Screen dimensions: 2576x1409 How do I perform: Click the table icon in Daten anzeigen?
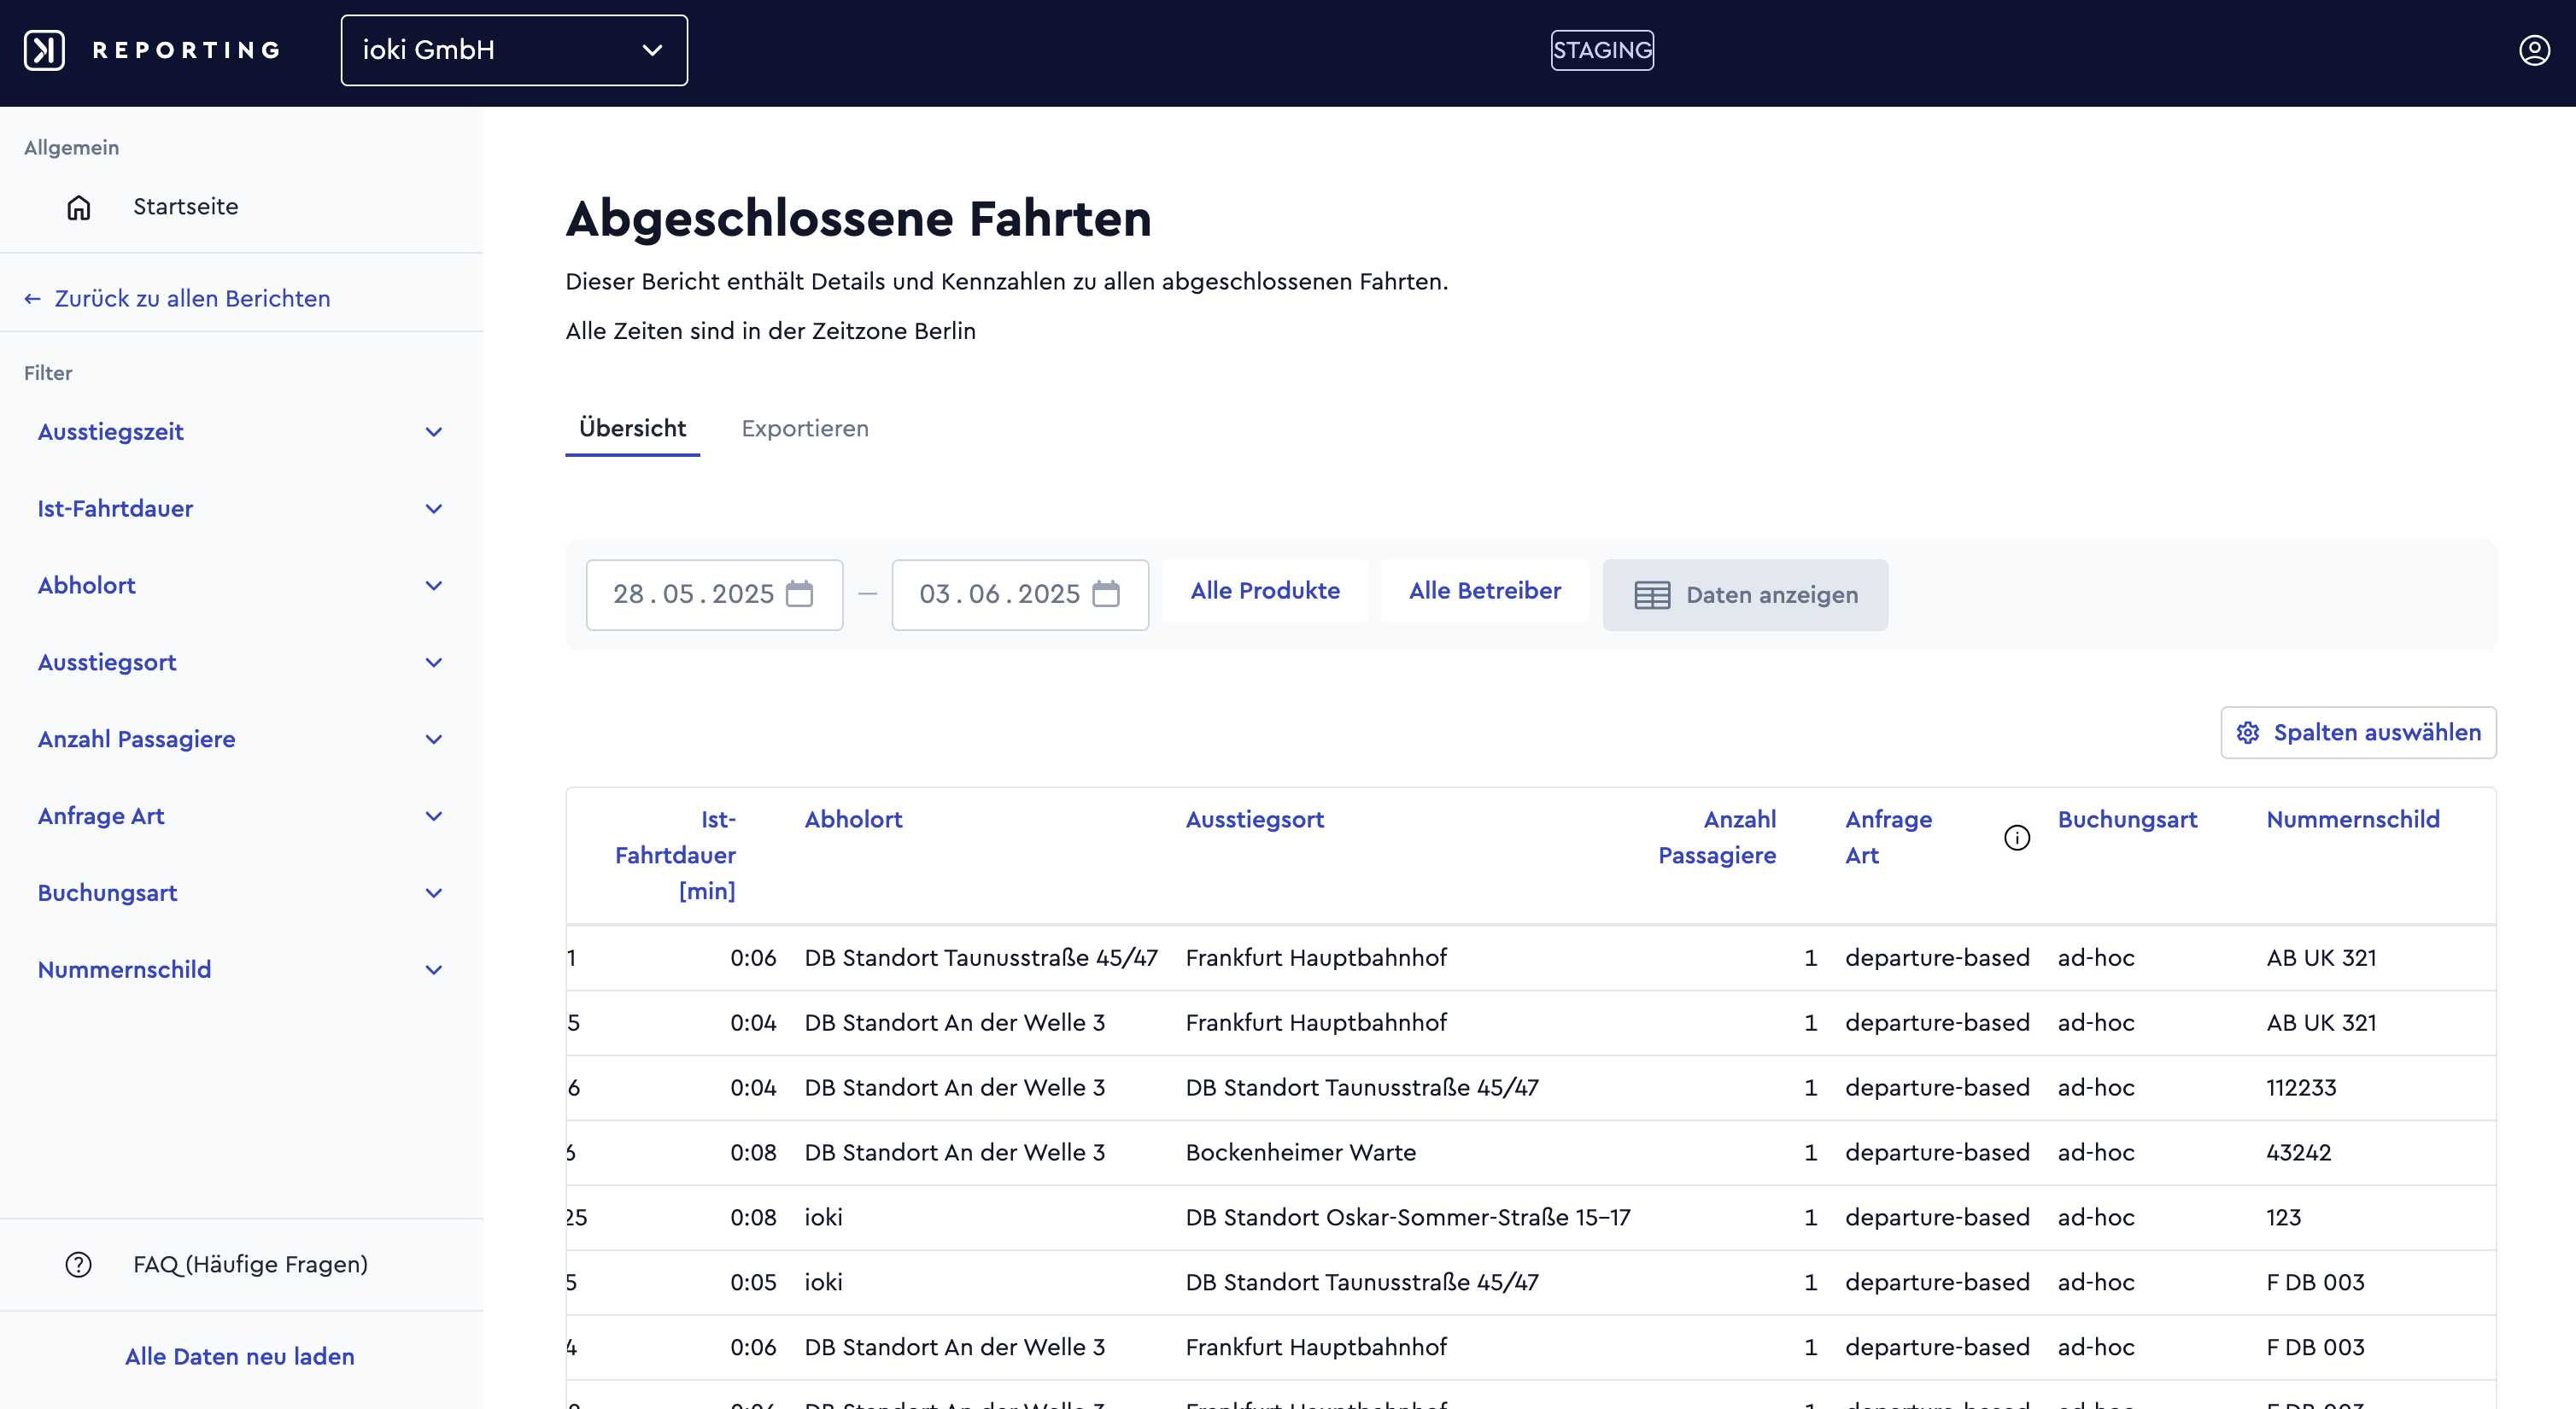coord(1652,595)
